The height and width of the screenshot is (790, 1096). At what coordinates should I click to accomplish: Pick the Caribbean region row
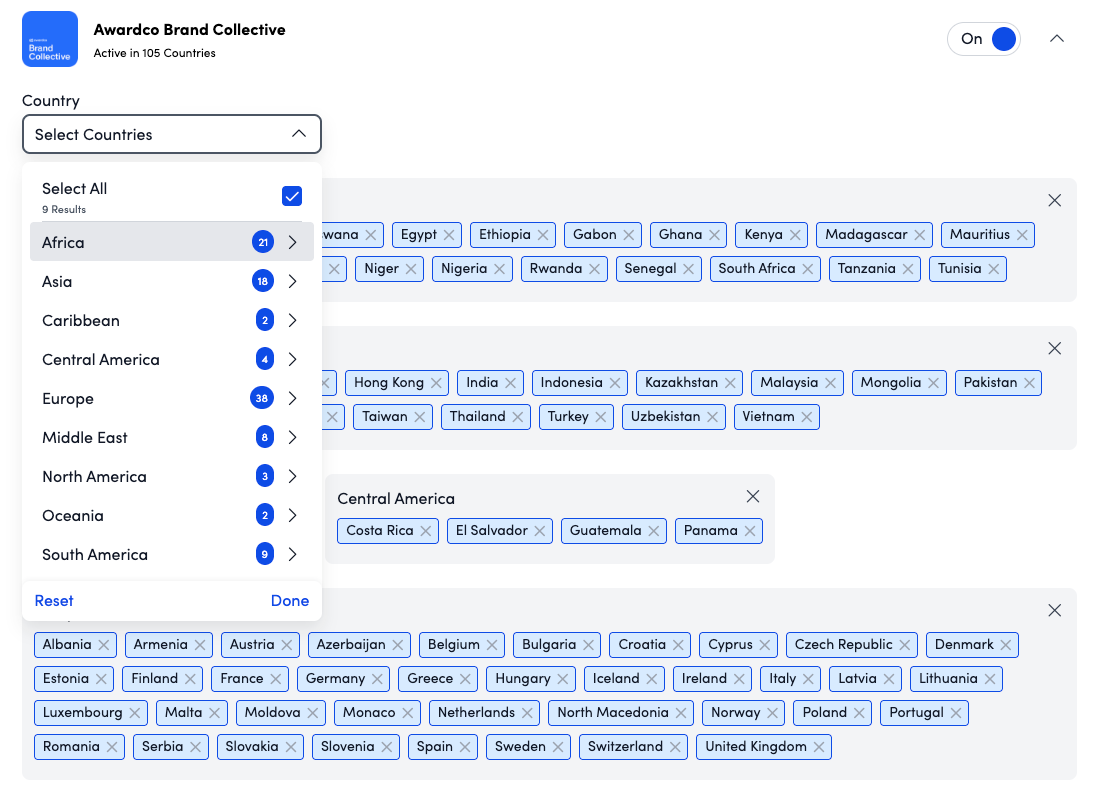pos(172,320)
